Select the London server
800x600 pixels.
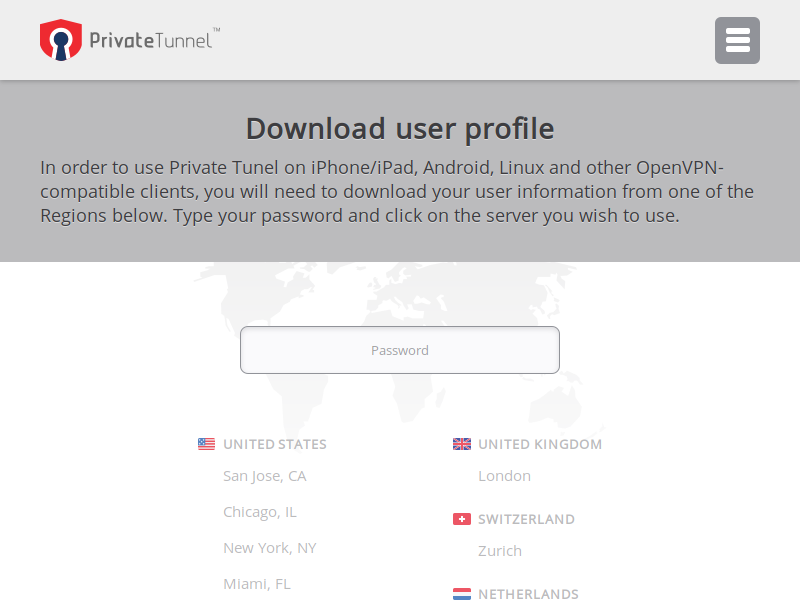pos(504,476)
